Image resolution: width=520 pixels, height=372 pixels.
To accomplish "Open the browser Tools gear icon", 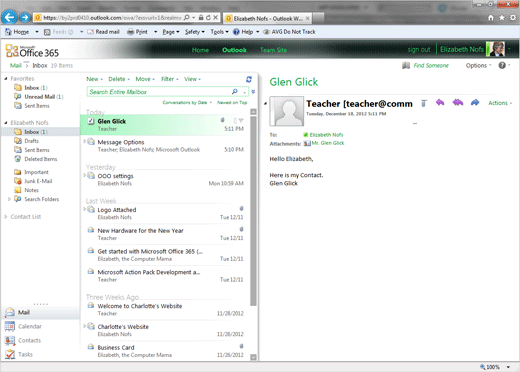I will point(513,18).
